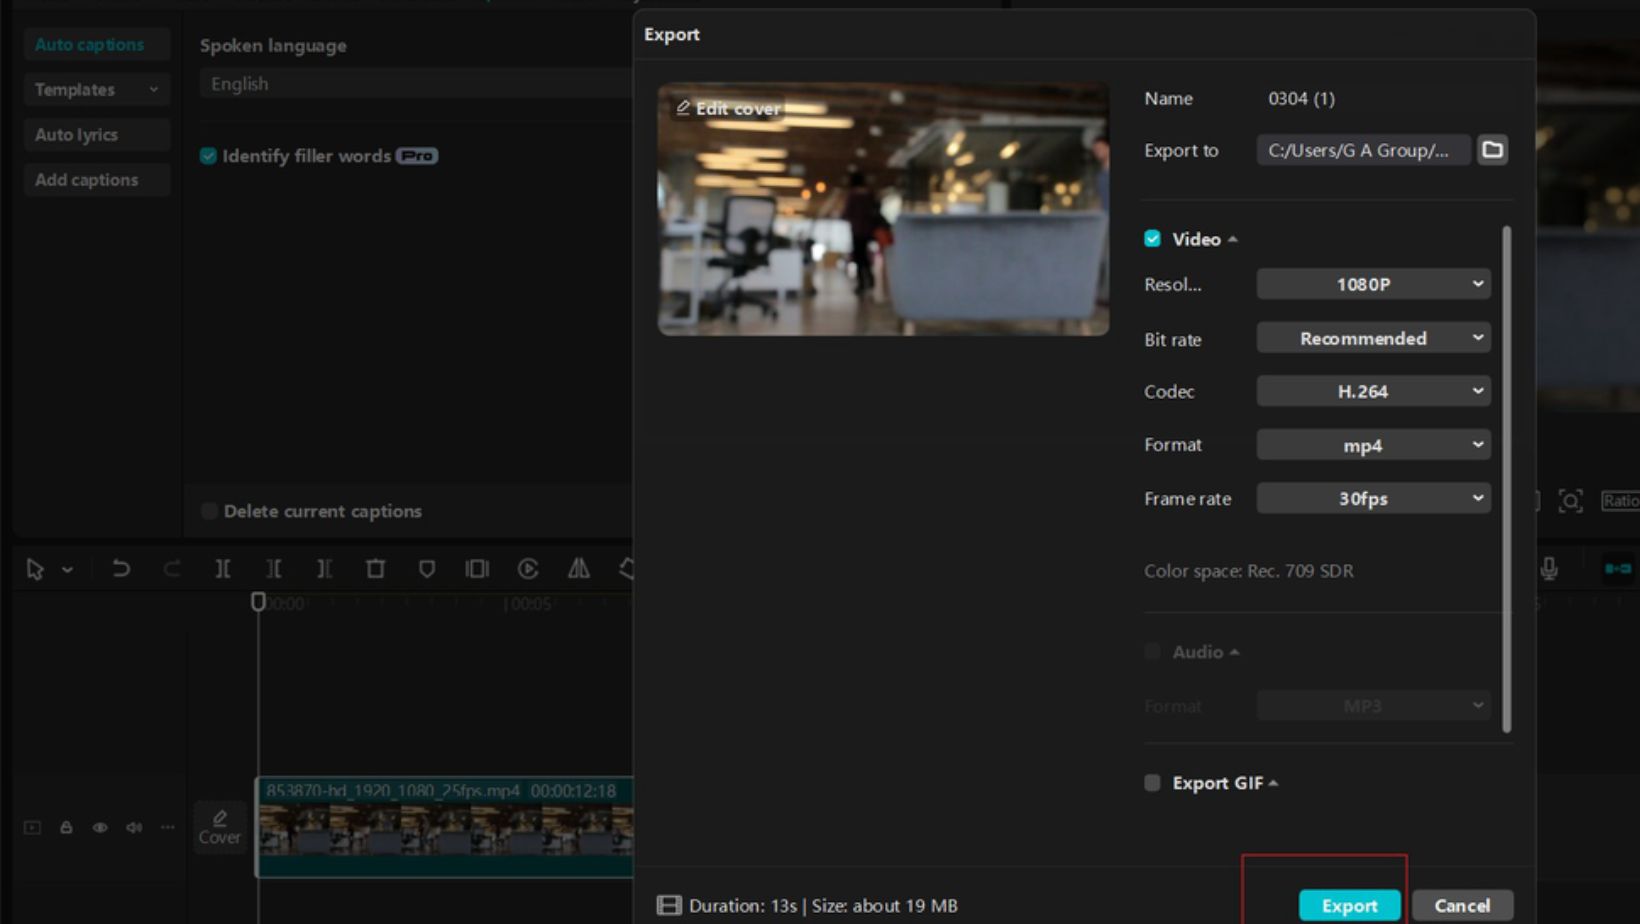Click the marker shield icon

click(x=427, y=569)
